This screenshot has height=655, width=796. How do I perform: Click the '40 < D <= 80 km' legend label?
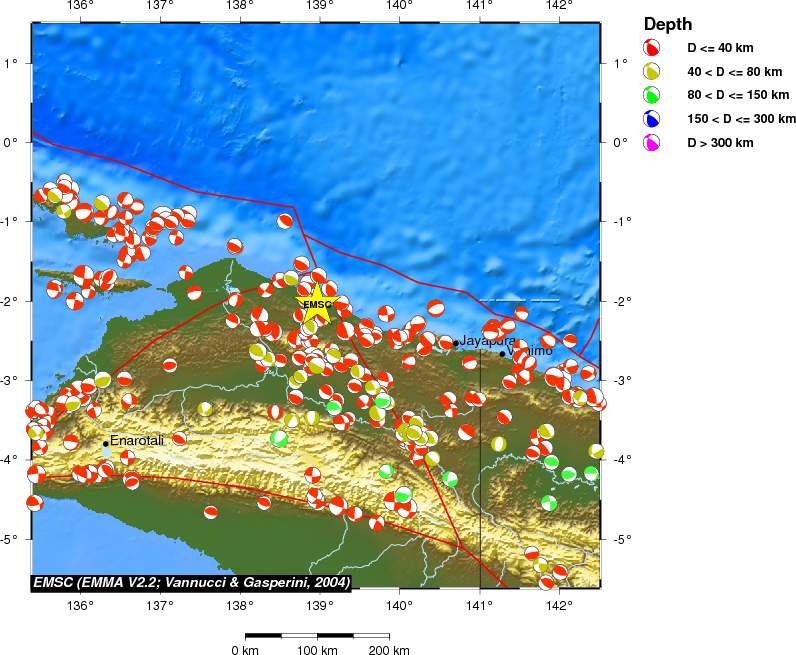click(735, 72)
